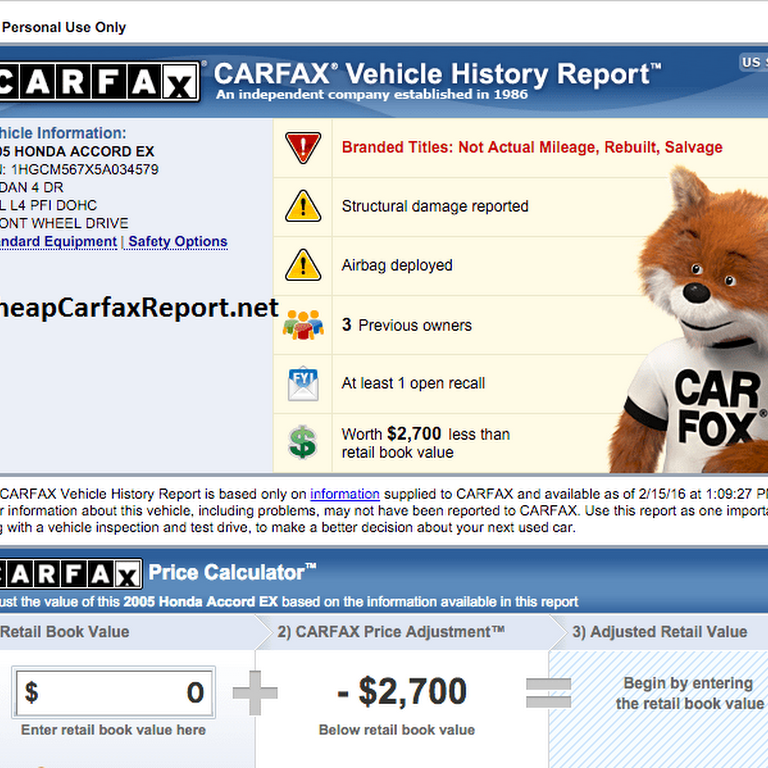The width and height of the screenshot is (768, 768).
Task: Click 'Begin by entering the retail book value'
Action: [x=690, y=693]
